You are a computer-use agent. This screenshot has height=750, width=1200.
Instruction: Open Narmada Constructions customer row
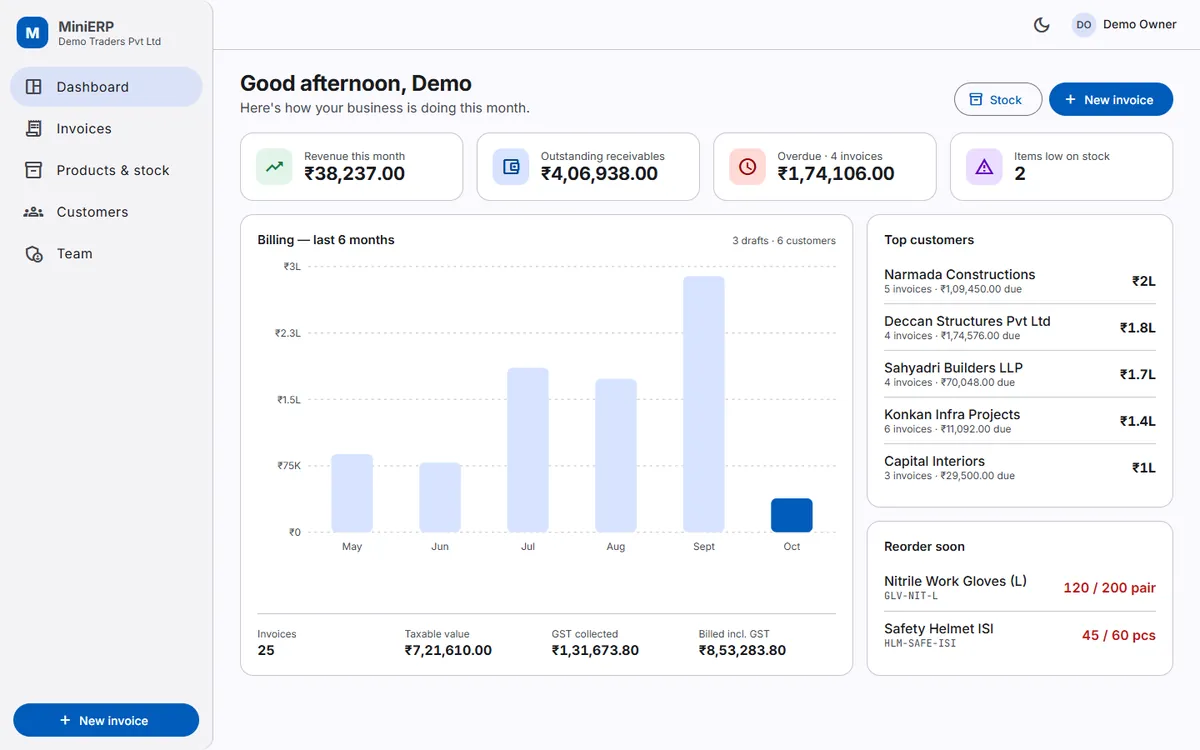coord(1020,281)
